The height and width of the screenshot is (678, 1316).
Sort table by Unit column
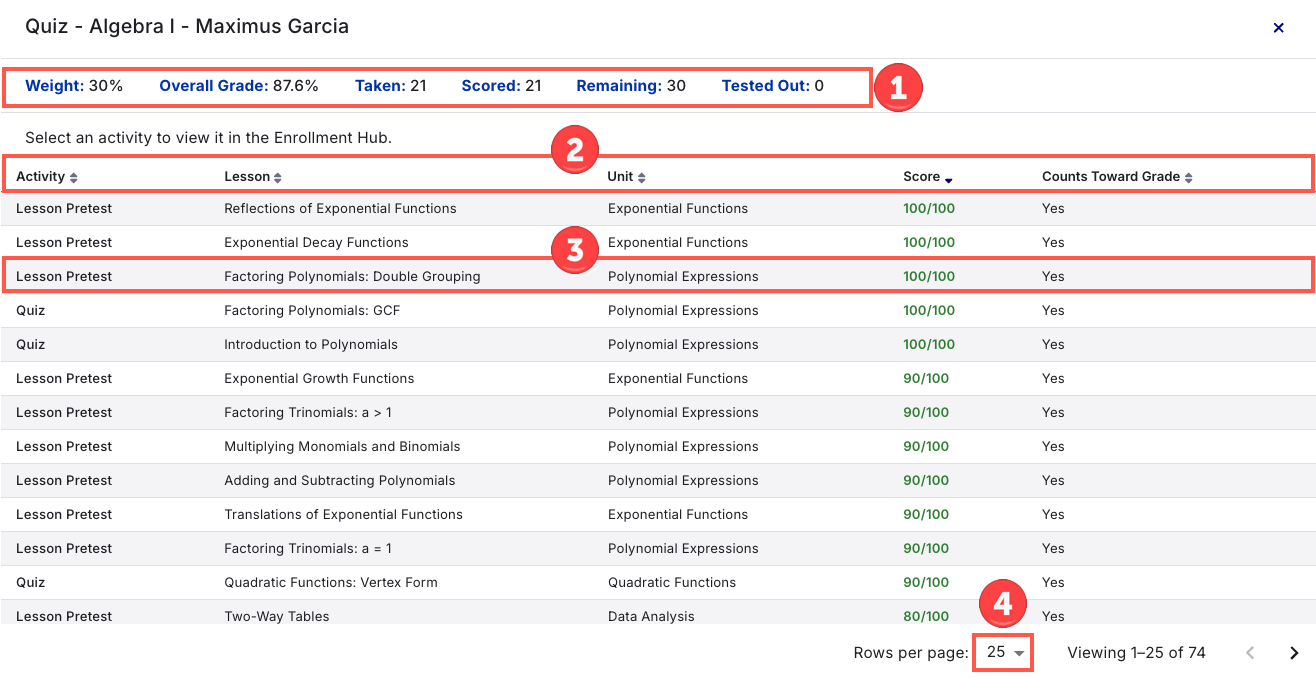641,177
